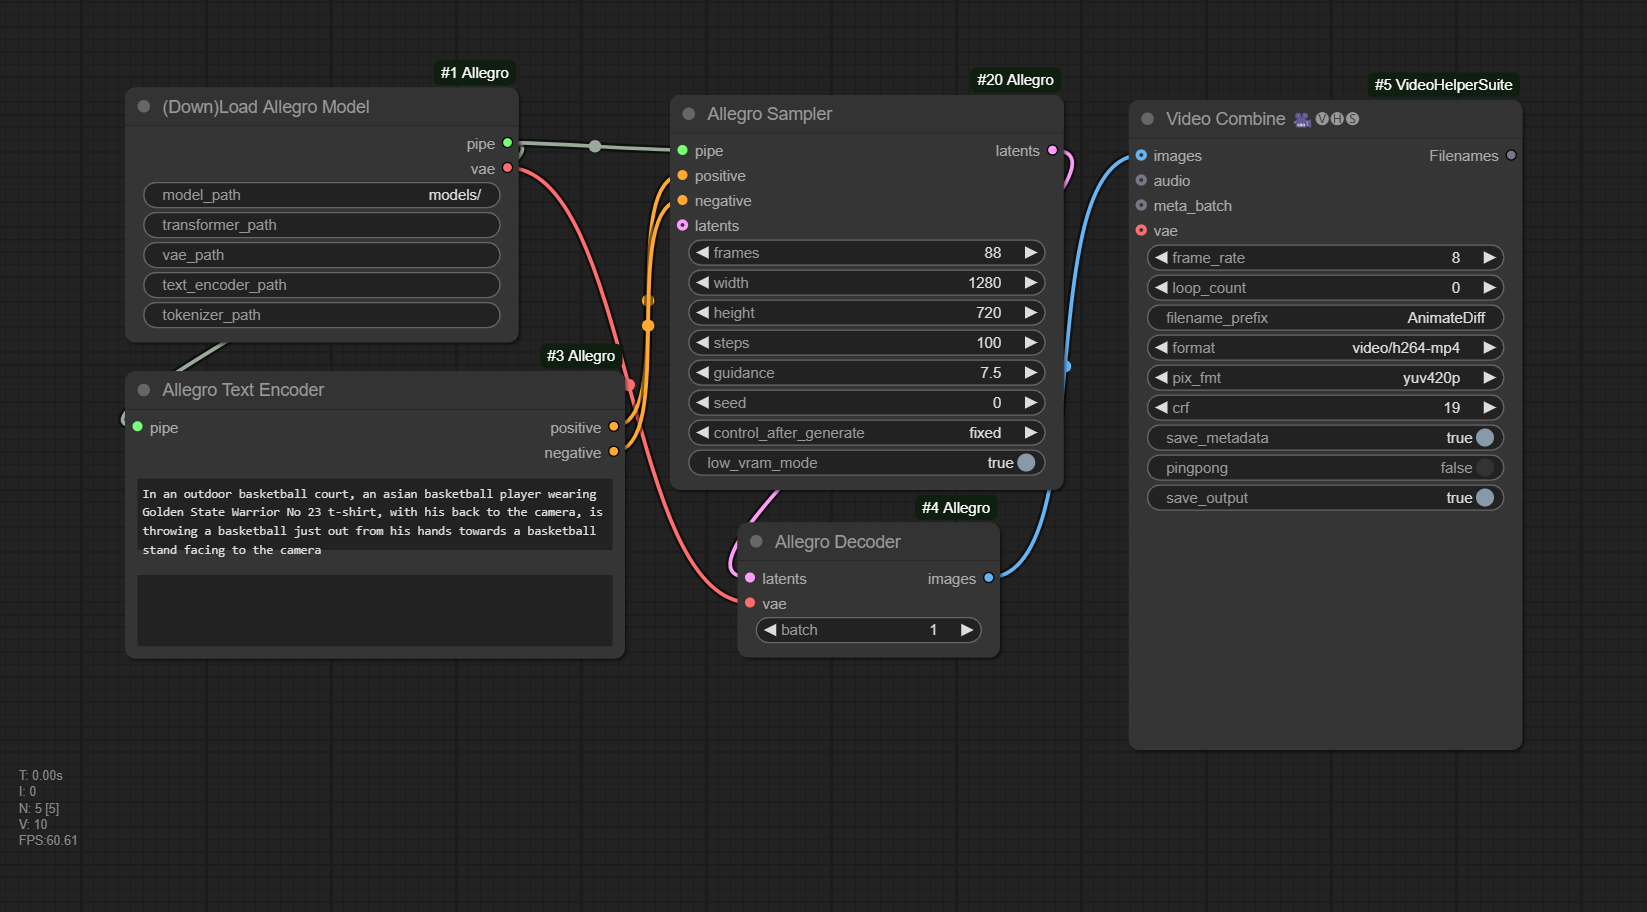
Task: Click the latents output port on Allegro Sampler
Action: coord(1052,150)
